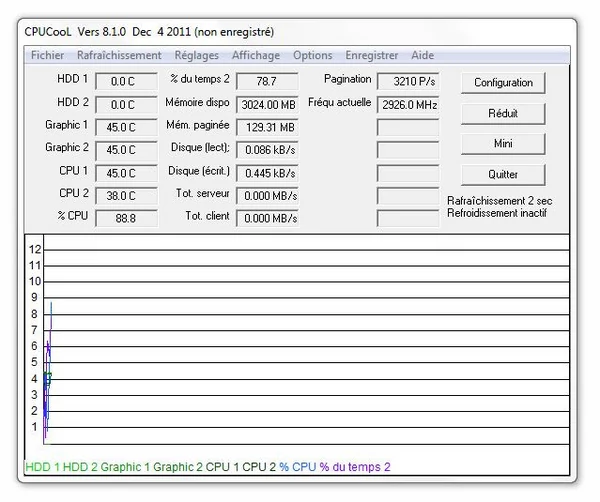Click the Configuration button
600x502 pixels.
(503, 83)
